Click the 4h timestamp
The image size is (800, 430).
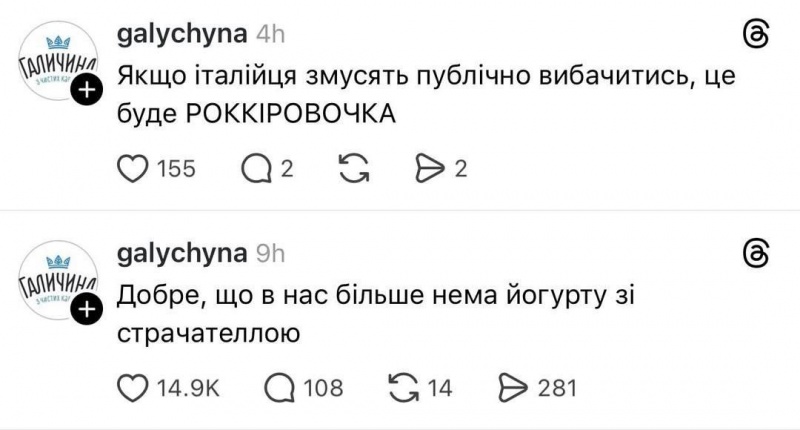click(272, 33)
